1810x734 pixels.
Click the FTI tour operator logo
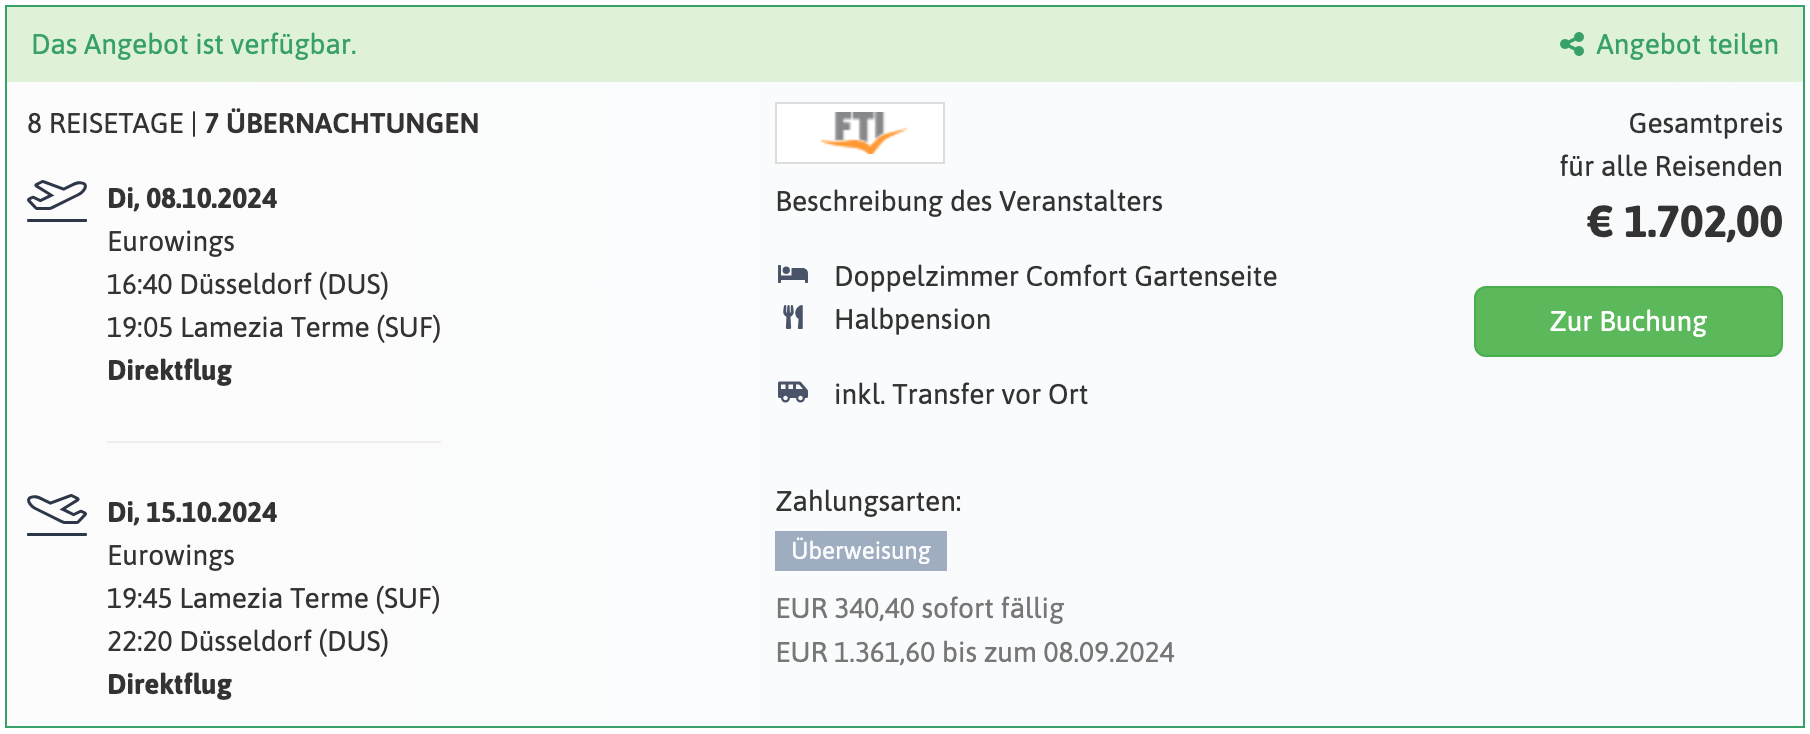pyautogui.click(x=860, y=133)
